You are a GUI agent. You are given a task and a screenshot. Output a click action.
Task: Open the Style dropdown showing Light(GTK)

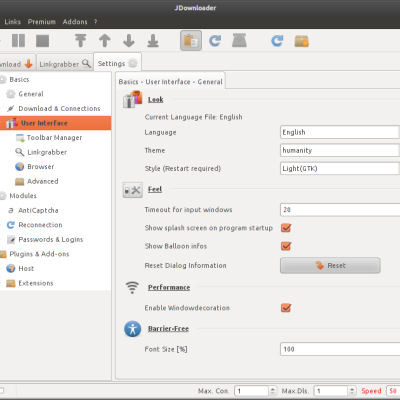[340, 168]
